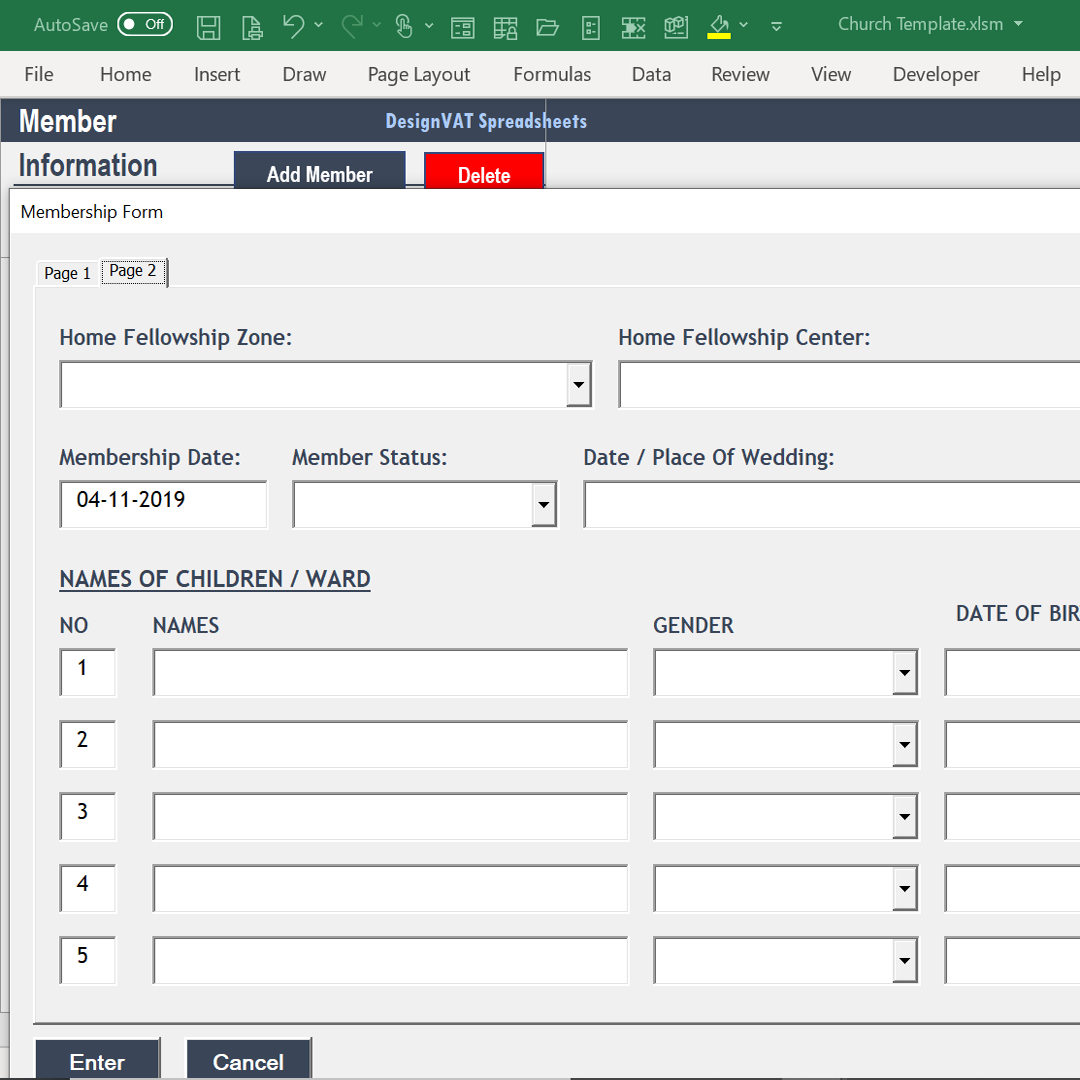Toggle AutoSave off switch
The width and height of the screenshot is (1080, 1080).
(145, 24)
